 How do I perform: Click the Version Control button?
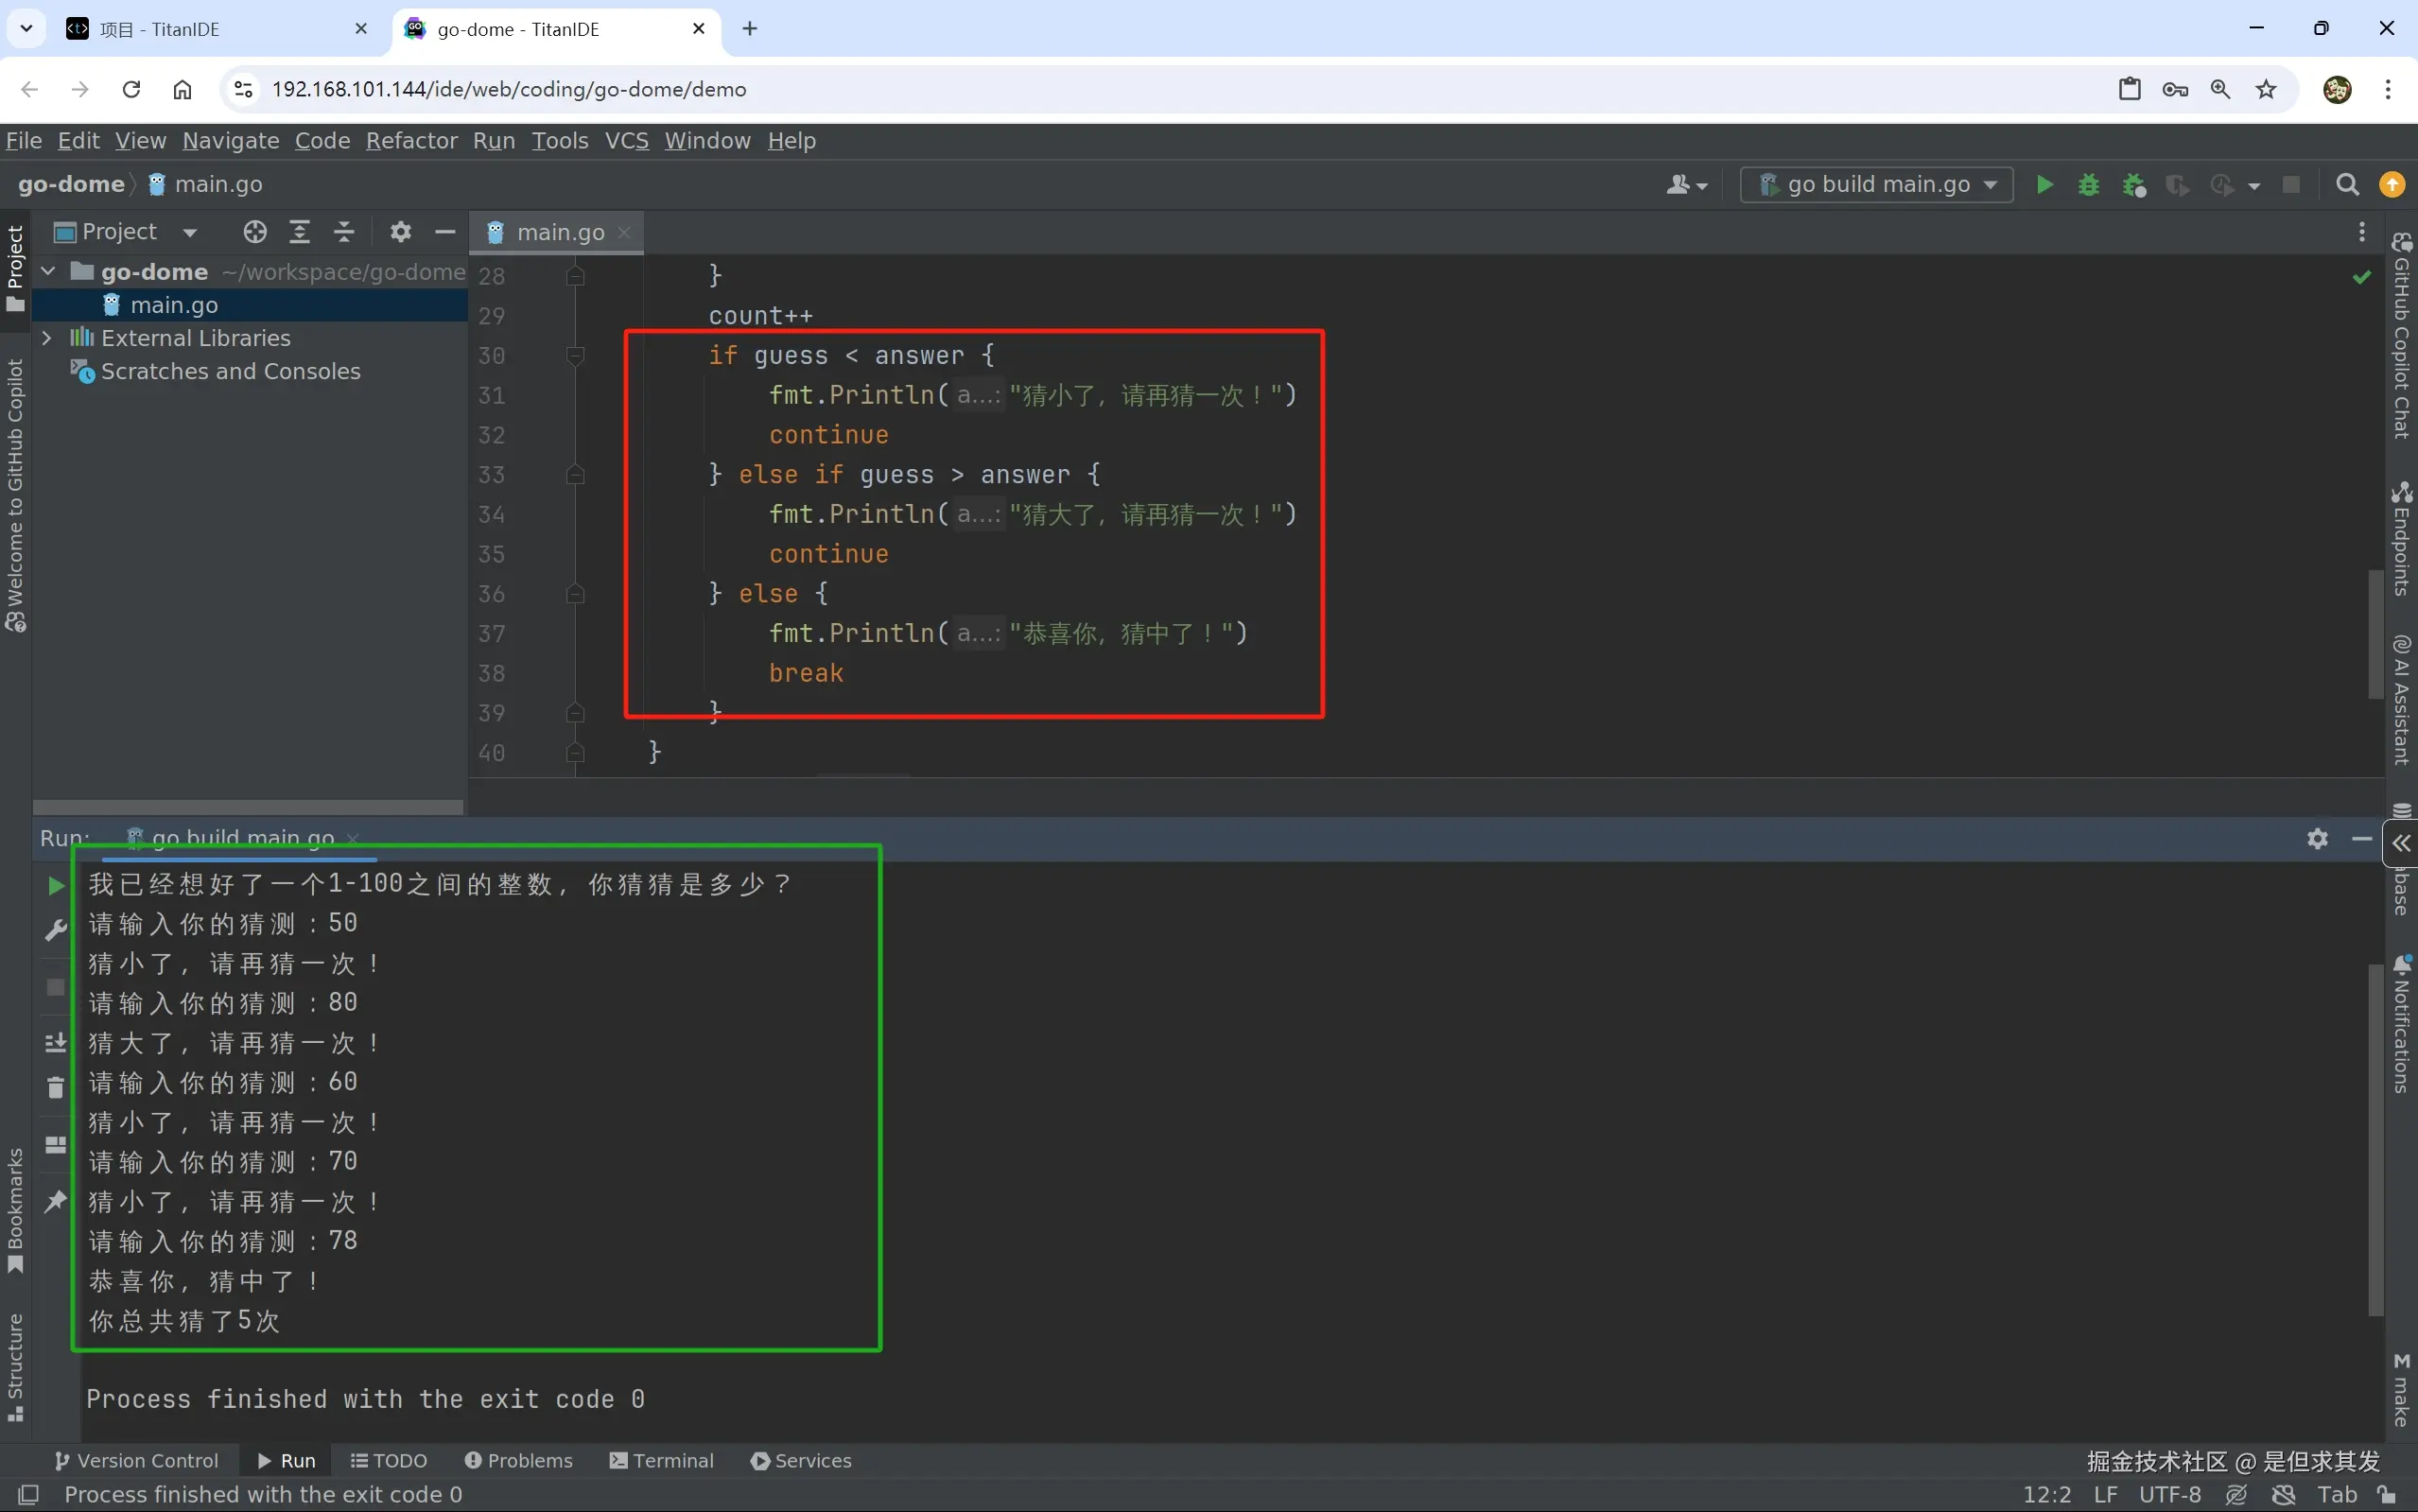pos(136,1460)
